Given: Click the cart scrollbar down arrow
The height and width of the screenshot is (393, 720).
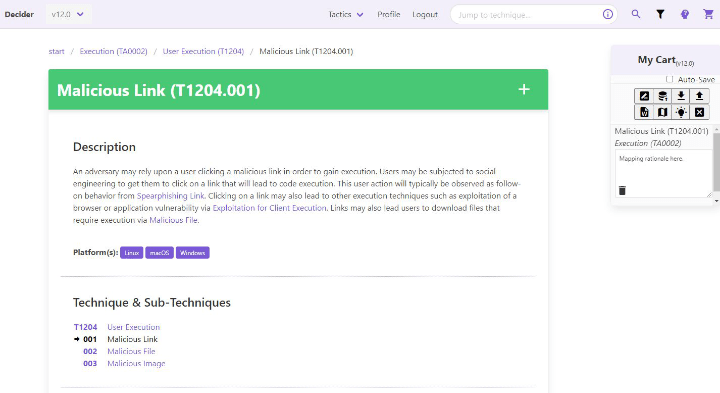Looking at the screenshot, I should point(716,201).
